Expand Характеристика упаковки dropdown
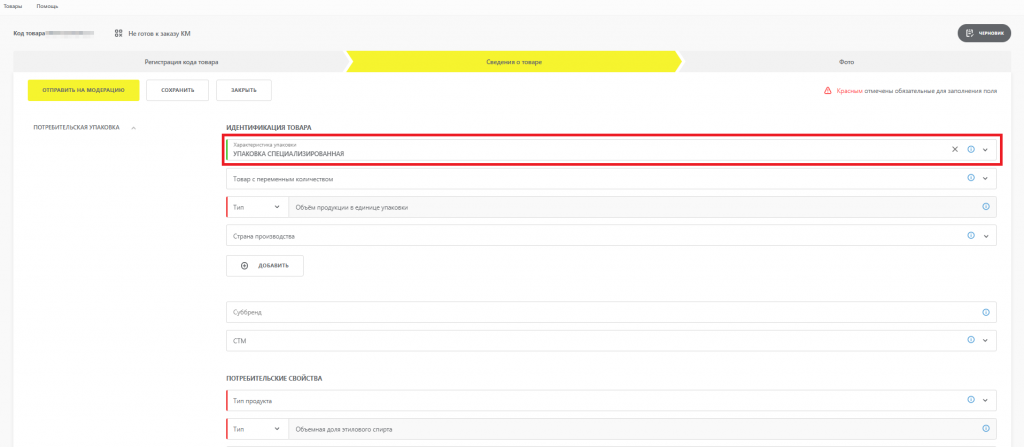Screen dimensions: 1024x447 click(986, 149)
